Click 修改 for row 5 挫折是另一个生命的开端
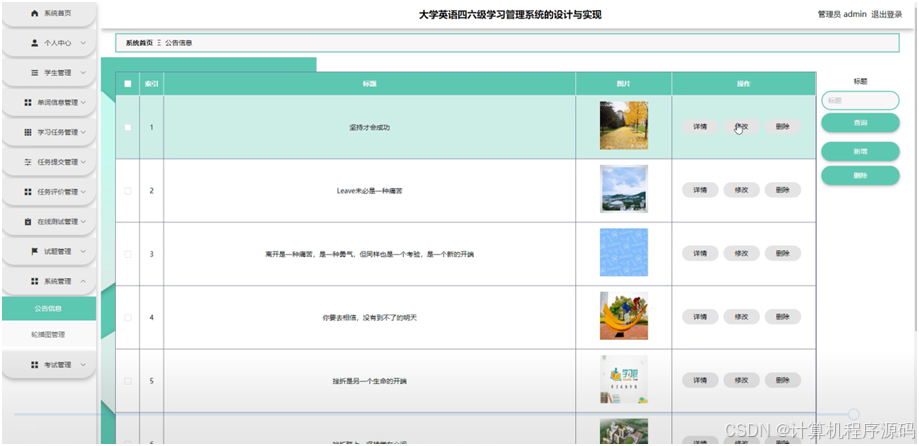Viewport: 919px width, 446px height. point(741,380)
